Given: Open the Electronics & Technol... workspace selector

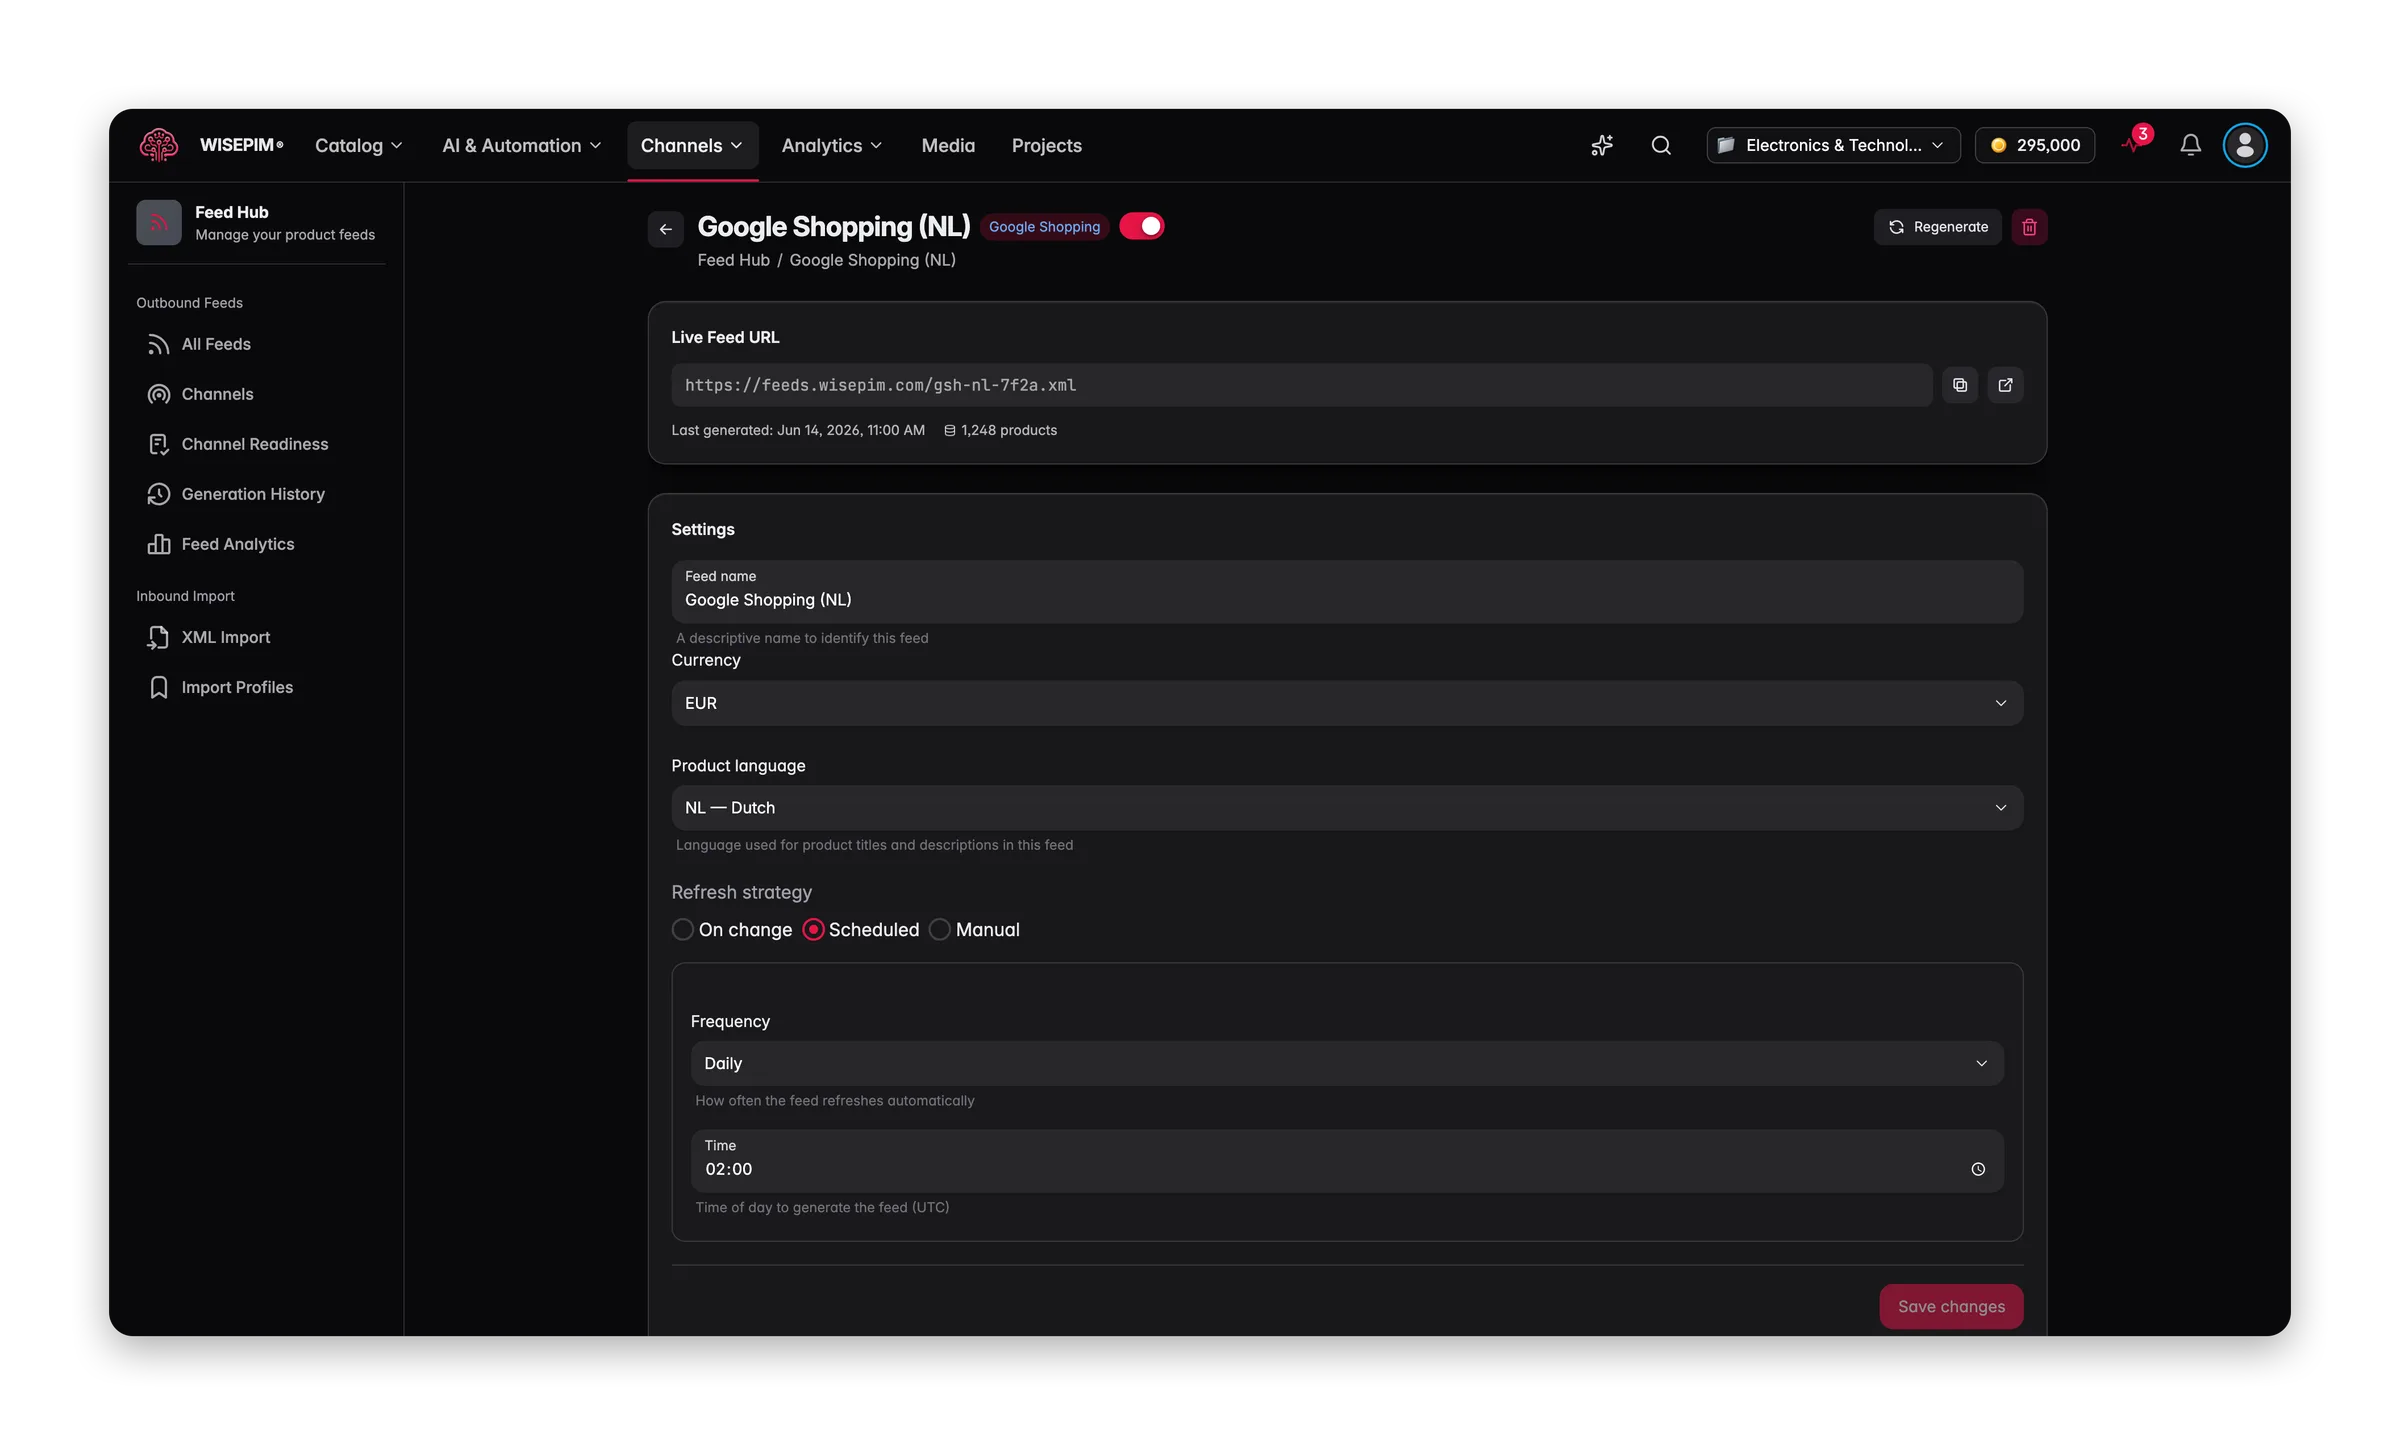Looking at the screenshot, I should [x=1833, y=145].
